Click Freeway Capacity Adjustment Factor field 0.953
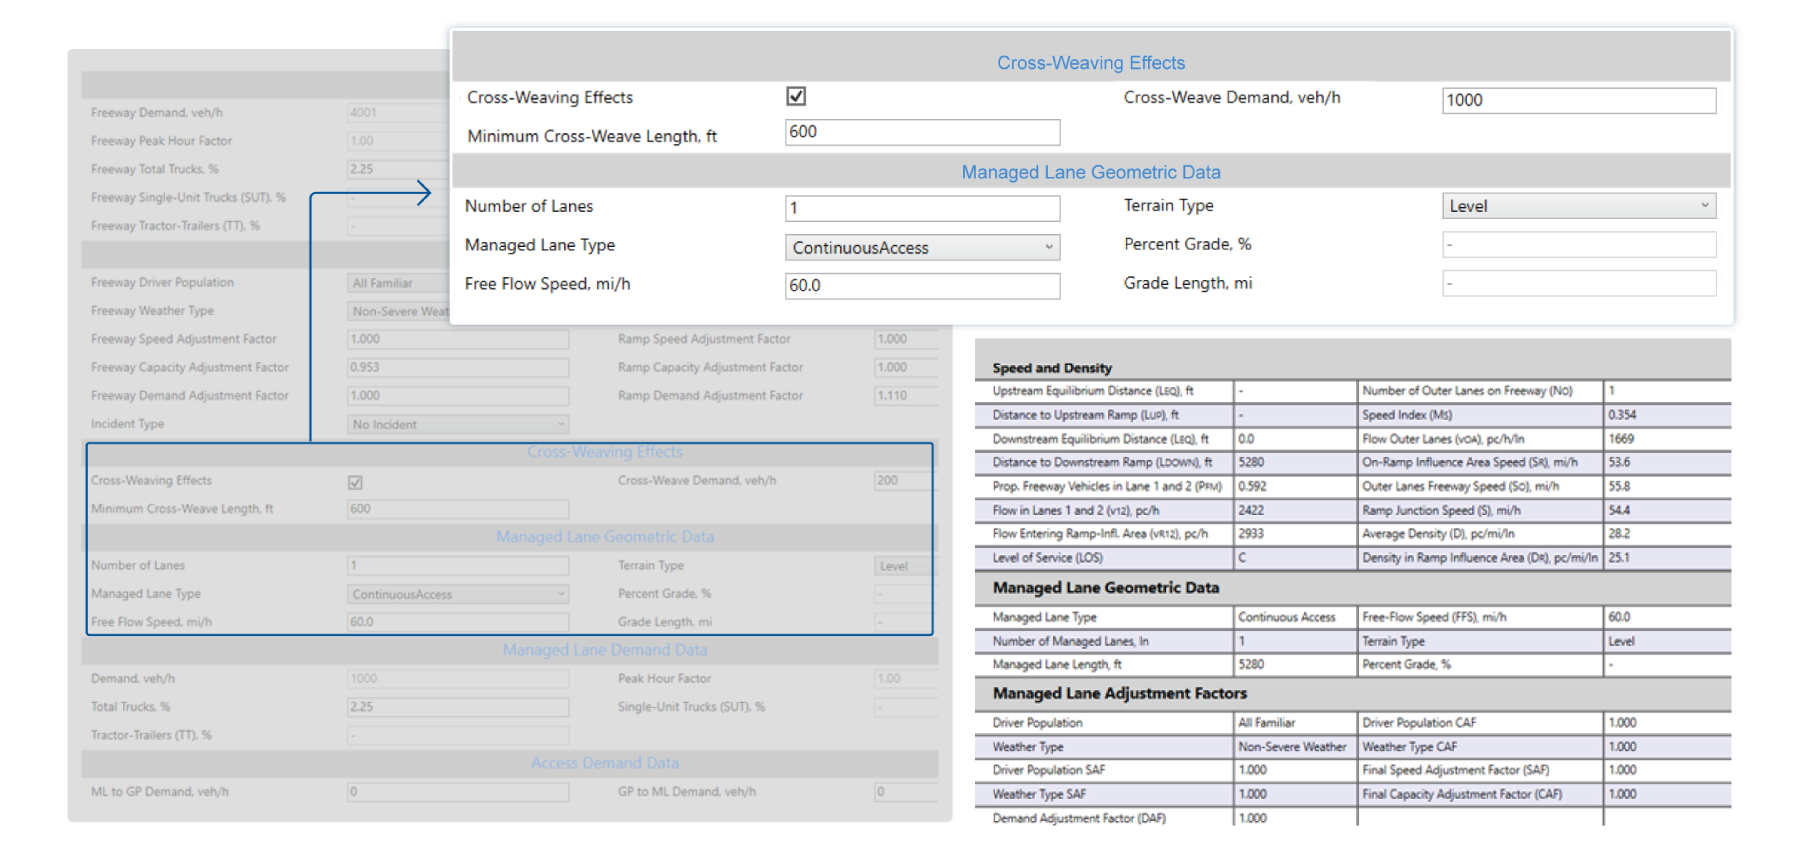Screen dimensions: 1800x844 pos(458,367)
